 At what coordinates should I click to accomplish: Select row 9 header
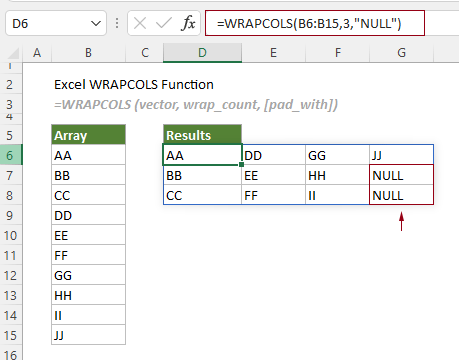pyautogui.click(x=11, y=215)
